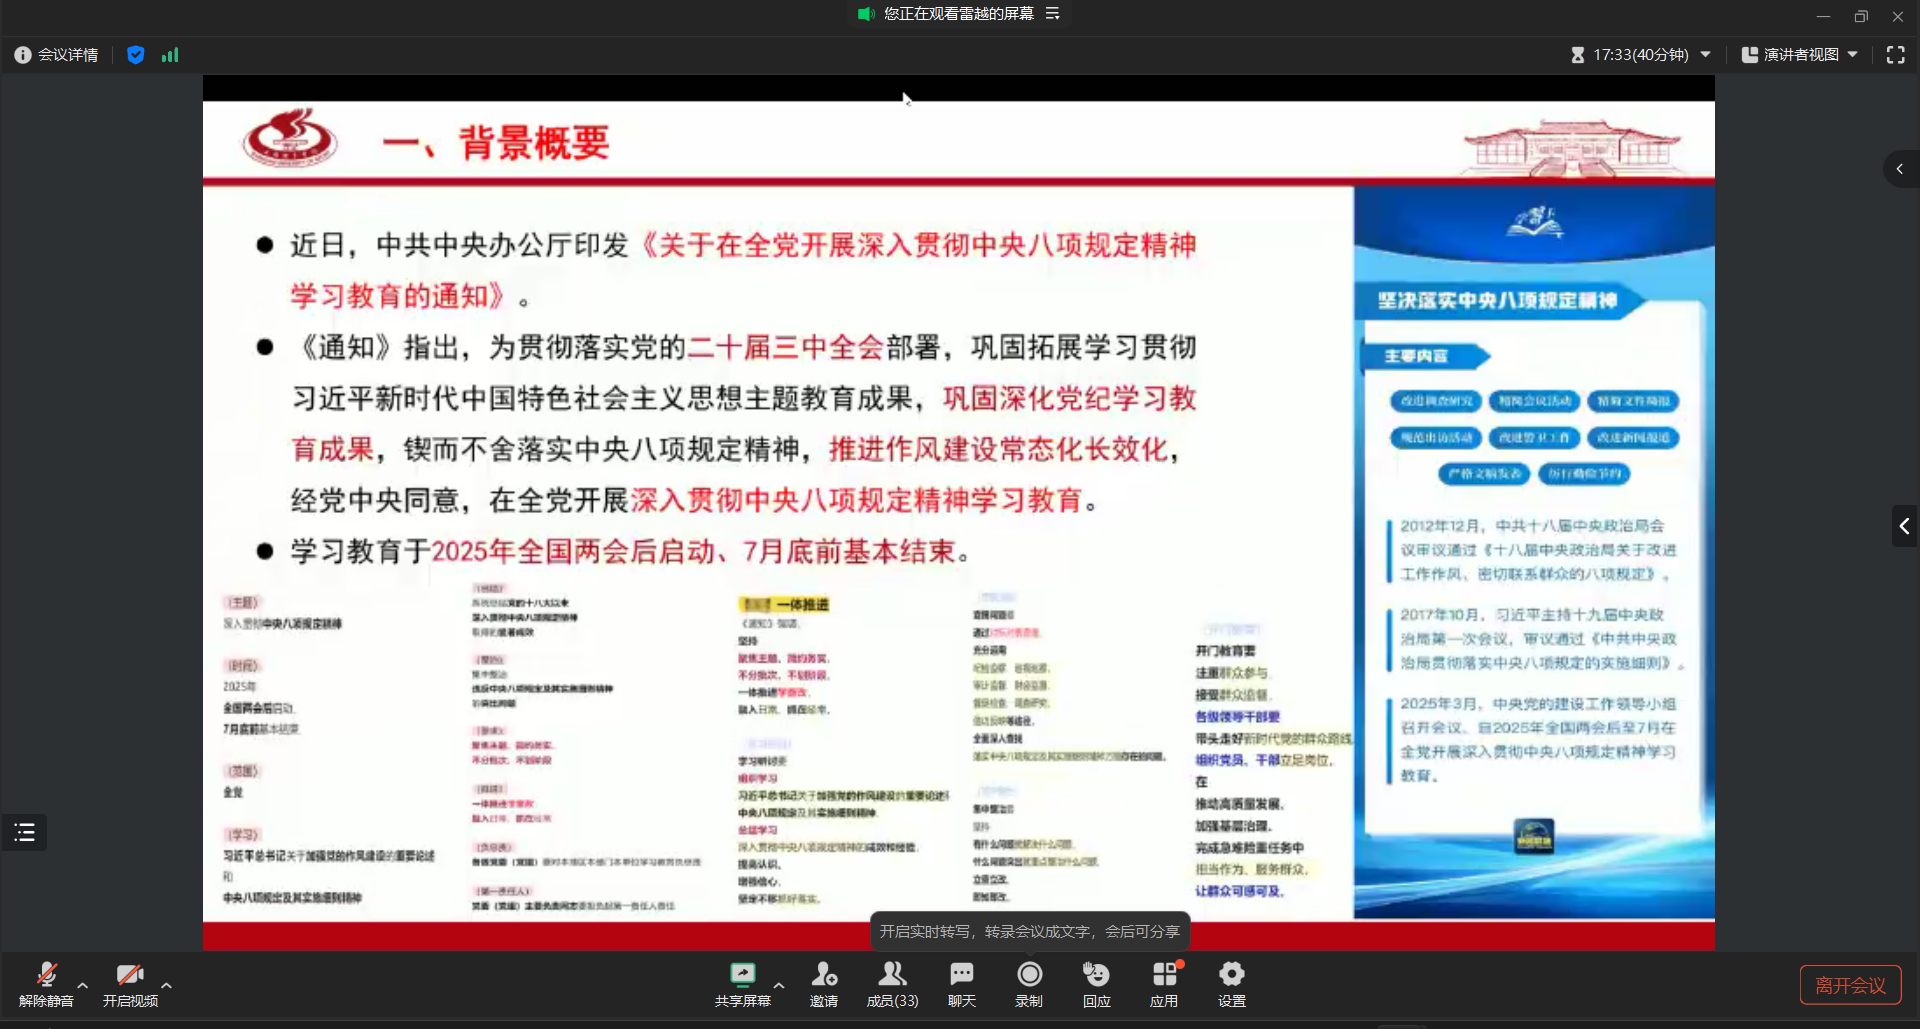The width and height of the screenshot is (1920, 1029).
Task: Open the screen-sharing options menu at top
Action: tap(1052, 13)
